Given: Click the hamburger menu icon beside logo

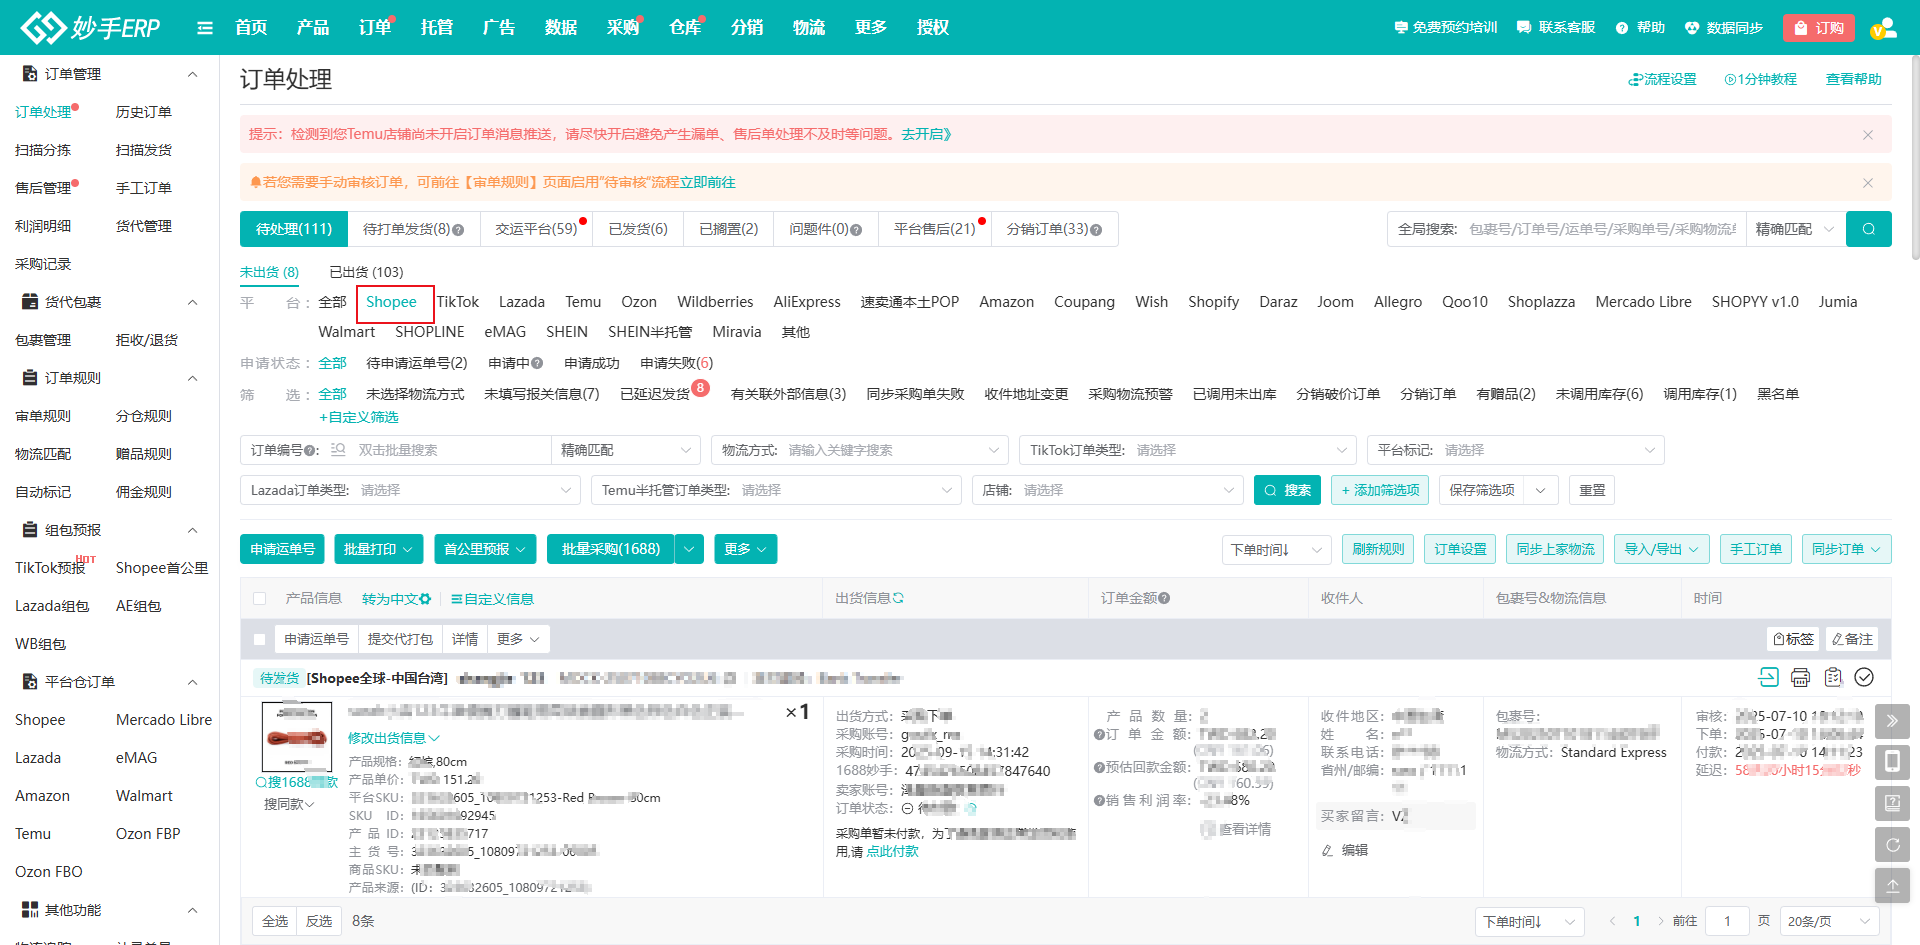Looking at the screenshot, I should point(205,28).
